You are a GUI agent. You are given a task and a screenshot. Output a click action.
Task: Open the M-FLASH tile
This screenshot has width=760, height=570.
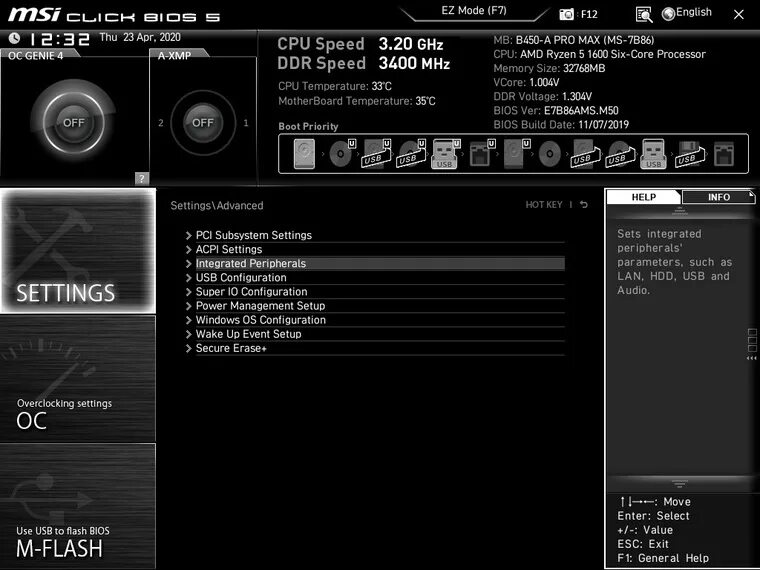(x=78, y=506)
